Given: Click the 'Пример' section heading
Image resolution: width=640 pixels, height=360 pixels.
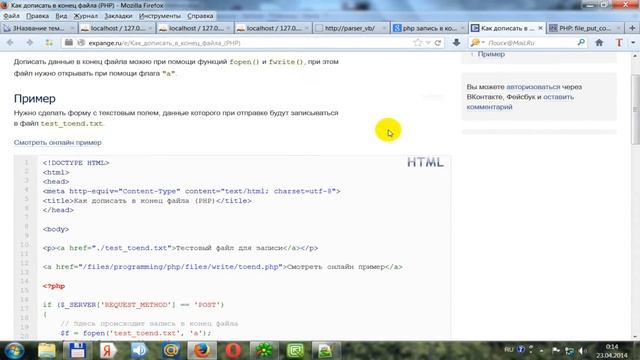Looking at the screenshot, I should tap(35, 98).
